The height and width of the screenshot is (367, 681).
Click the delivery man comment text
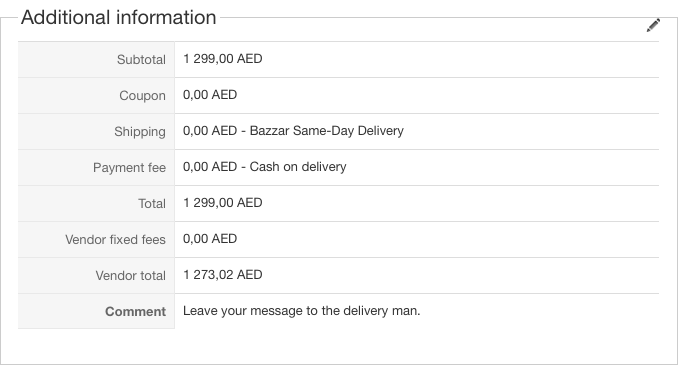coord(301,311)
